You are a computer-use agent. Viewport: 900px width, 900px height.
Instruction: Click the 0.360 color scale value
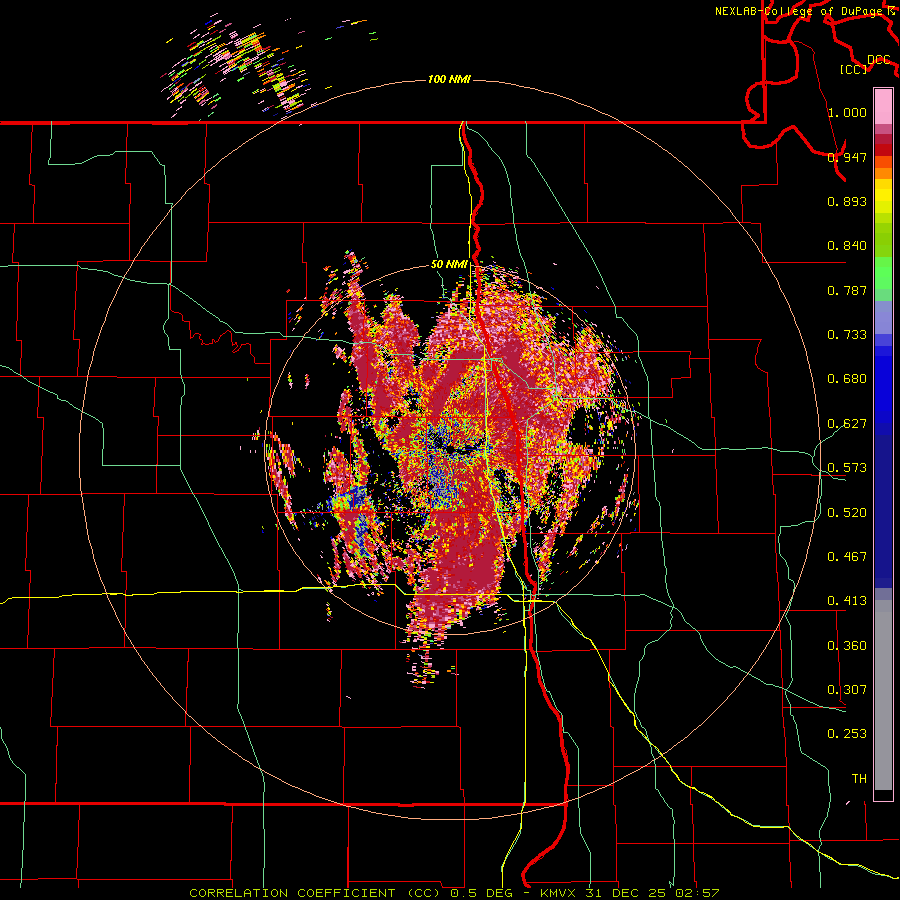[847, 646]
